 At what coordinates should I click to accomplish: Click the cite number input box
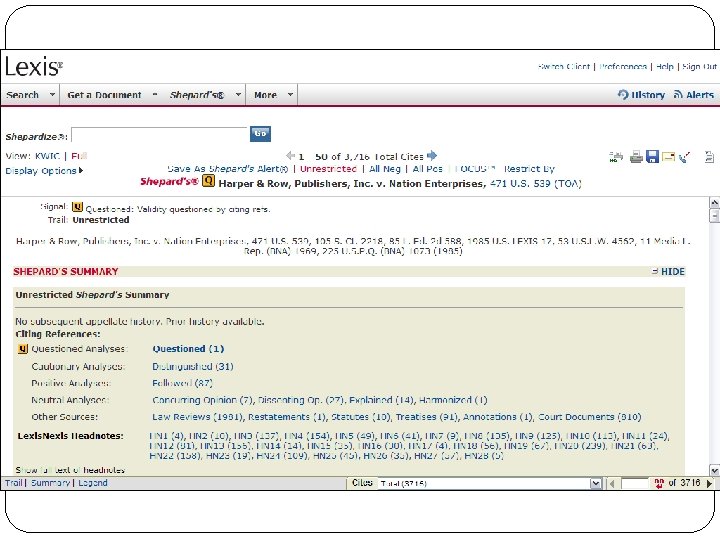click(x=635, y=483)
